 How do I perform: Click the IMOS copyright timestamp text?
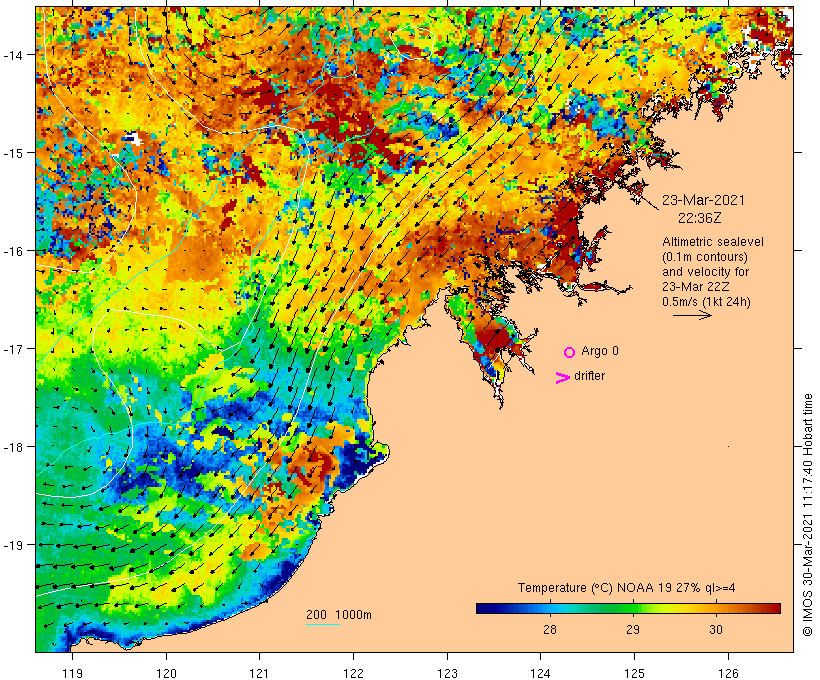[x=807, y=515]
